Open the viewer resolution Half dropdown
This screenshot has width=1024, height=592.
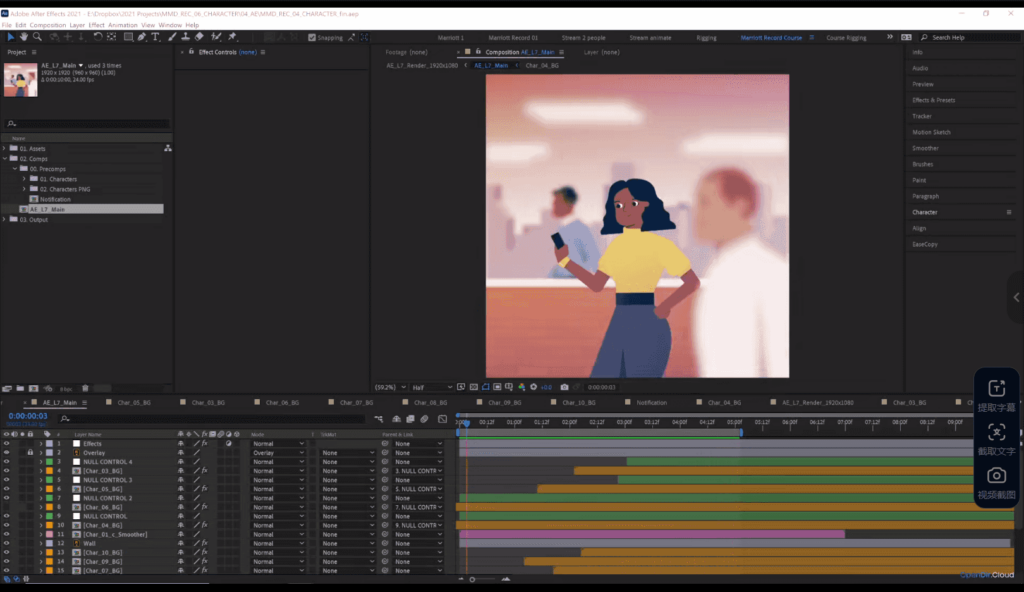(432, 387)
